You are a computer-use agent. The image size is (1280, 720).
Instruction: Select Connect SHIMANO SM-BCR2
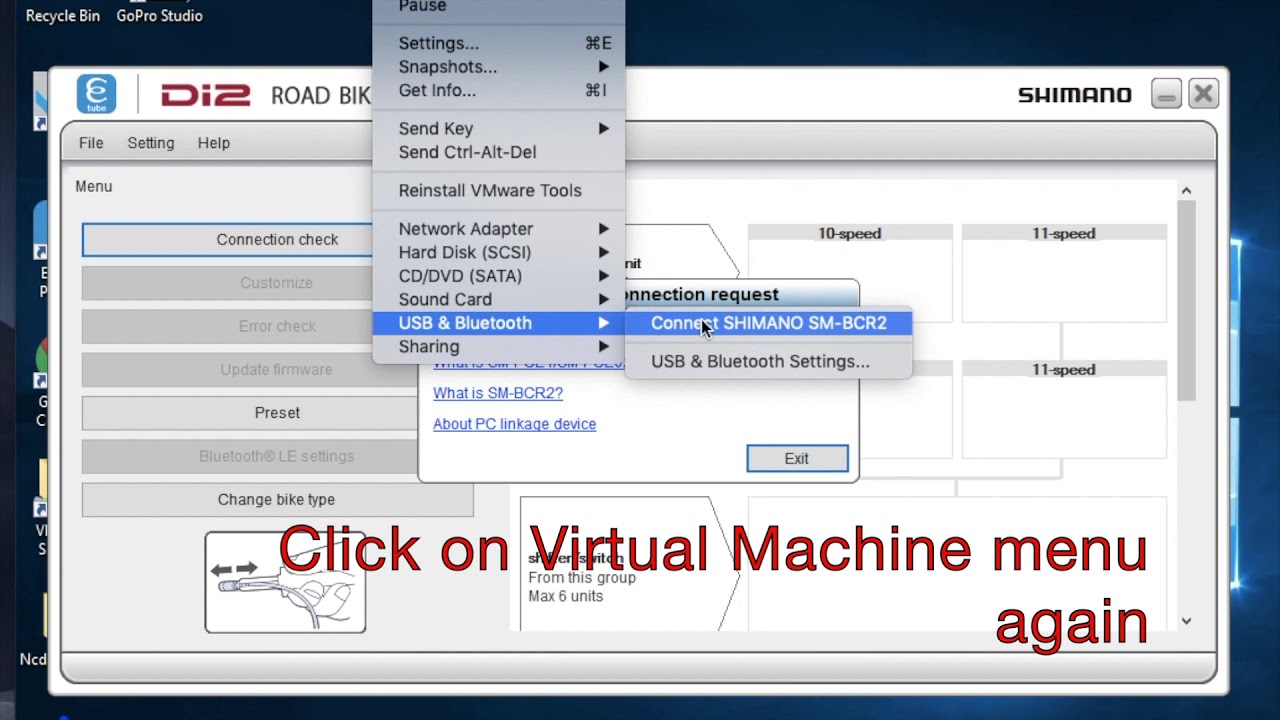(768, 323)
